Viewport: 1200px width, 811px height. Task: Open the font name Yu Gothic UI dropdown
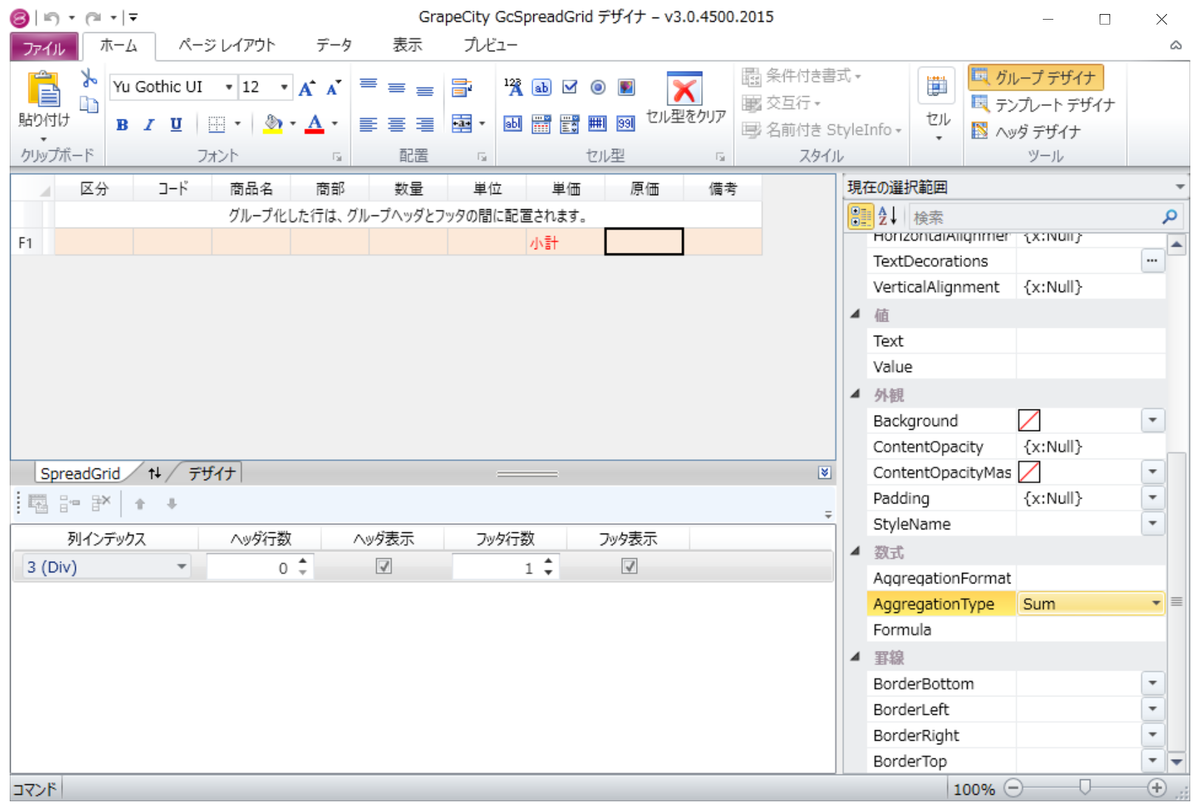coord(229,88)
